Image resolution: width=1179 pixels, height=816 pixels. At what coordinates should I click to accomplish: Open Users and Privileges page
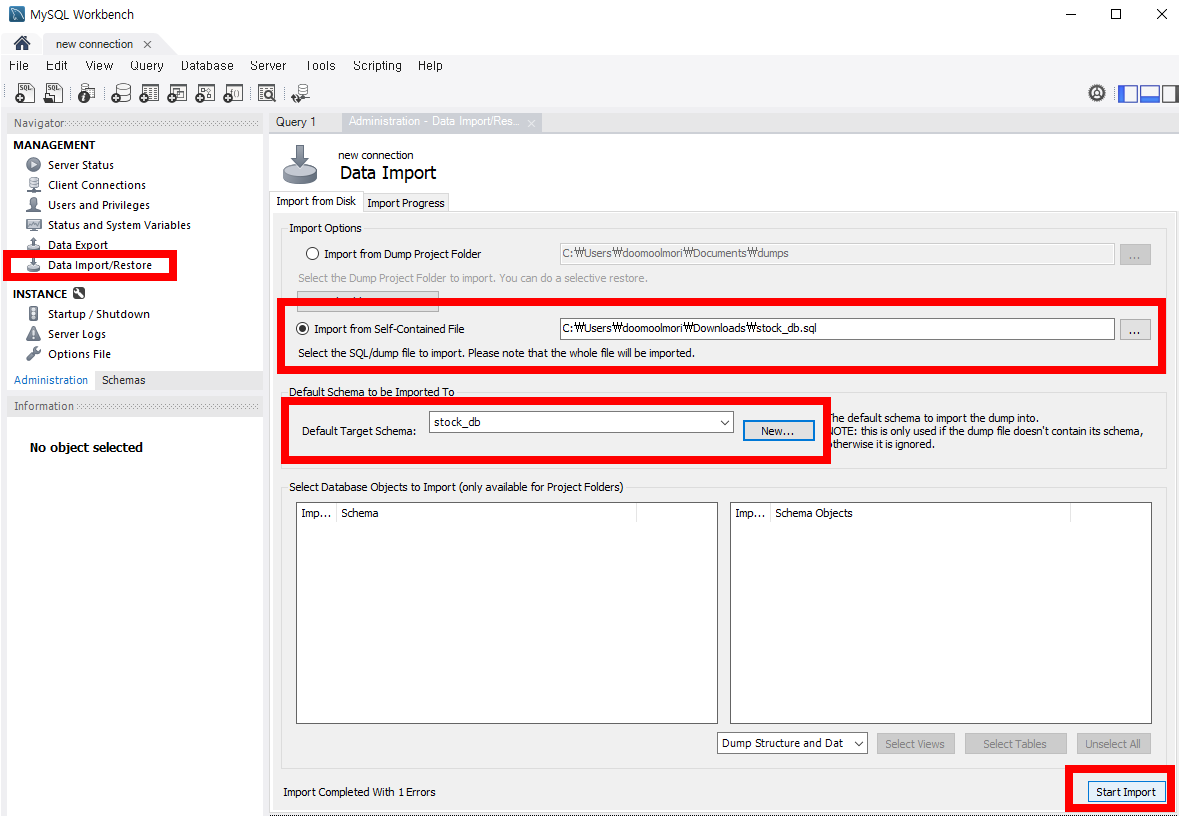99,205
